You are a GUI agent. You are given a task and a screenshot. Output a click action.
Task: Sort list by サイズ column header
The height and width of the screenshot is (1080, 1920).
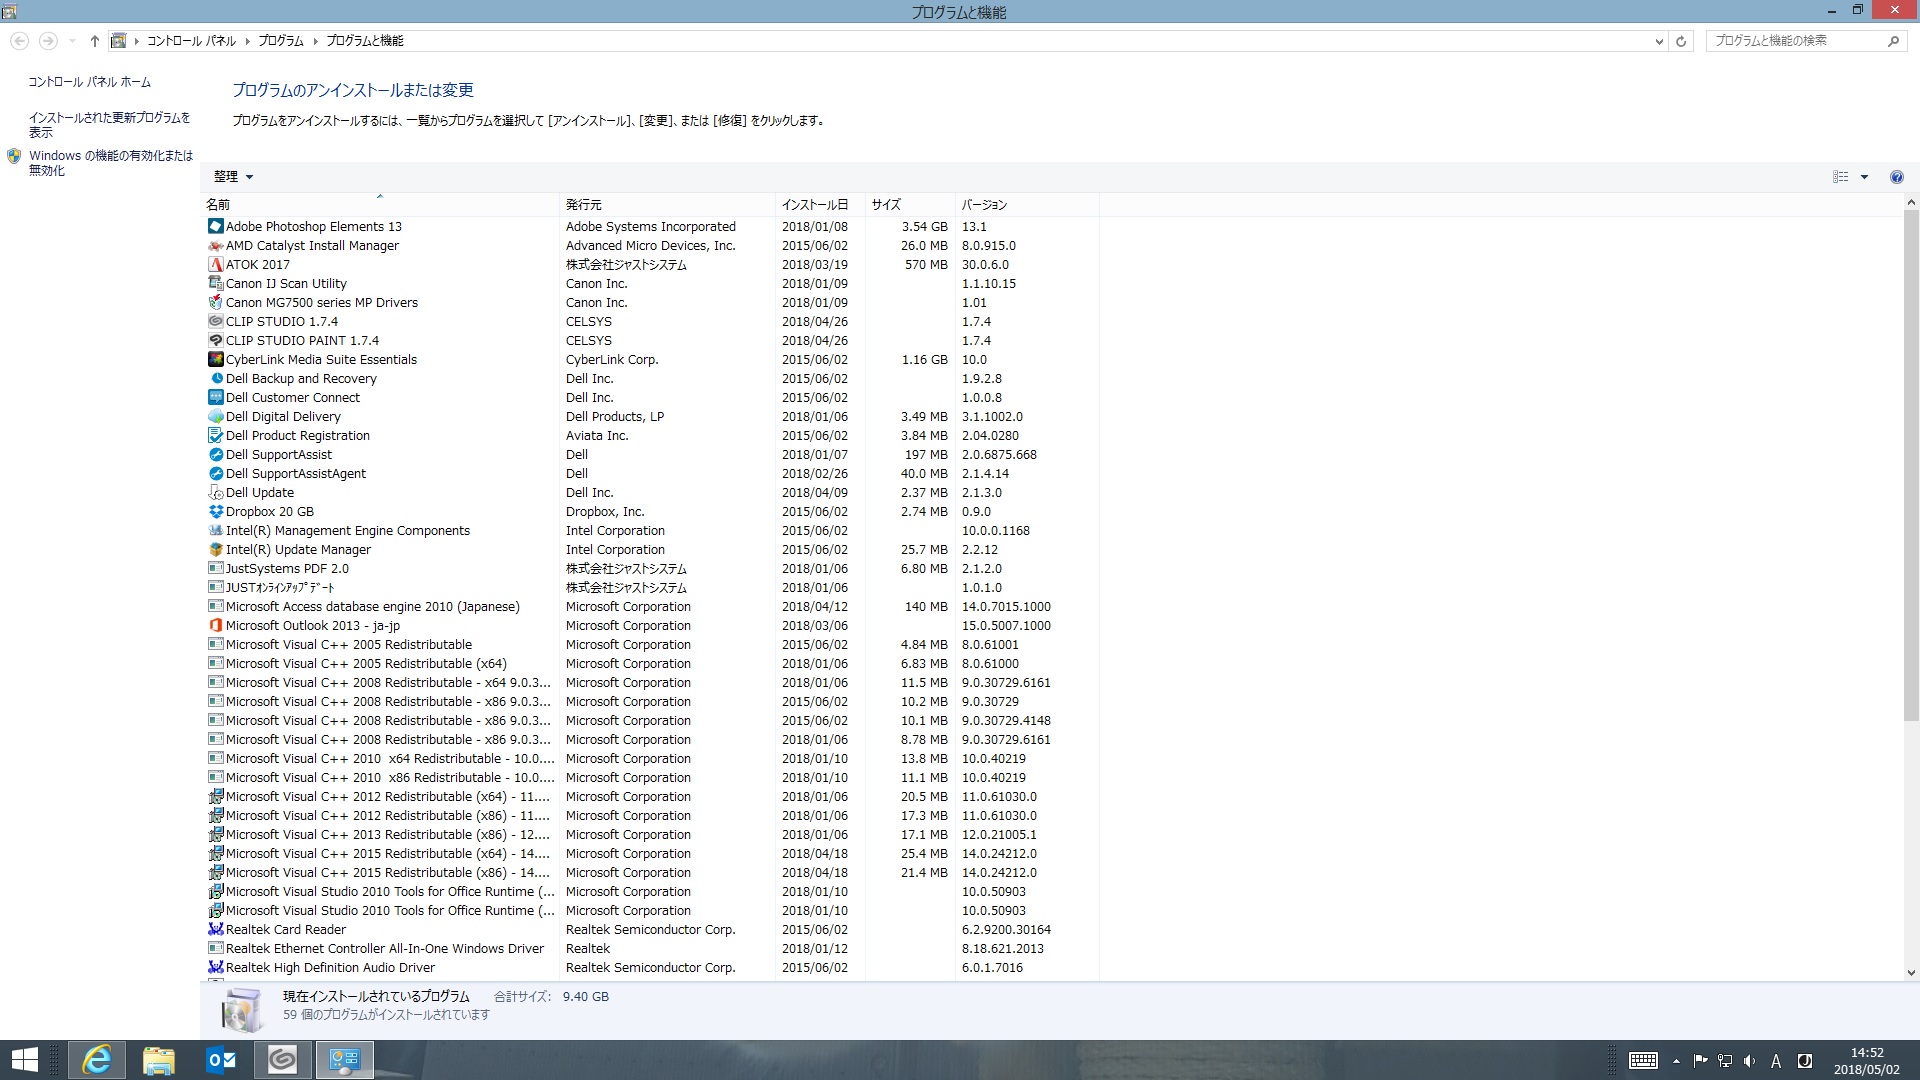pos(886,205)
